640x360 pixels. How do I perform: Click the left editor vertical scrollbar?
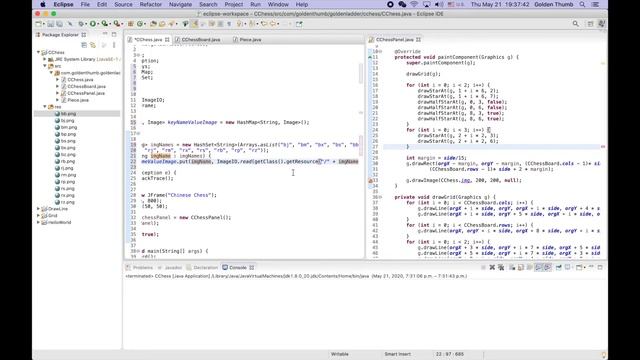[361, 73]
